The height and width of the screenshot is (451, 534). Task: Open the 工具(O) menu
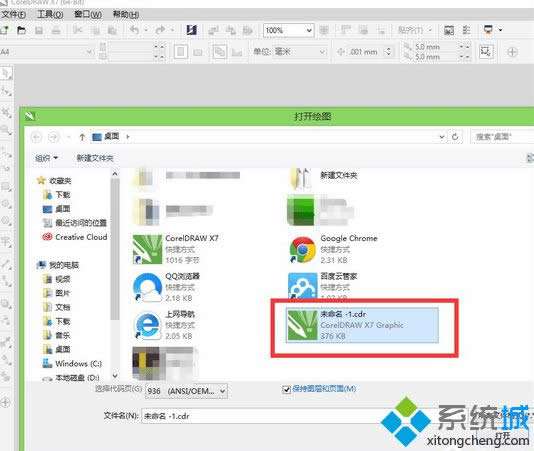[50, 14]
